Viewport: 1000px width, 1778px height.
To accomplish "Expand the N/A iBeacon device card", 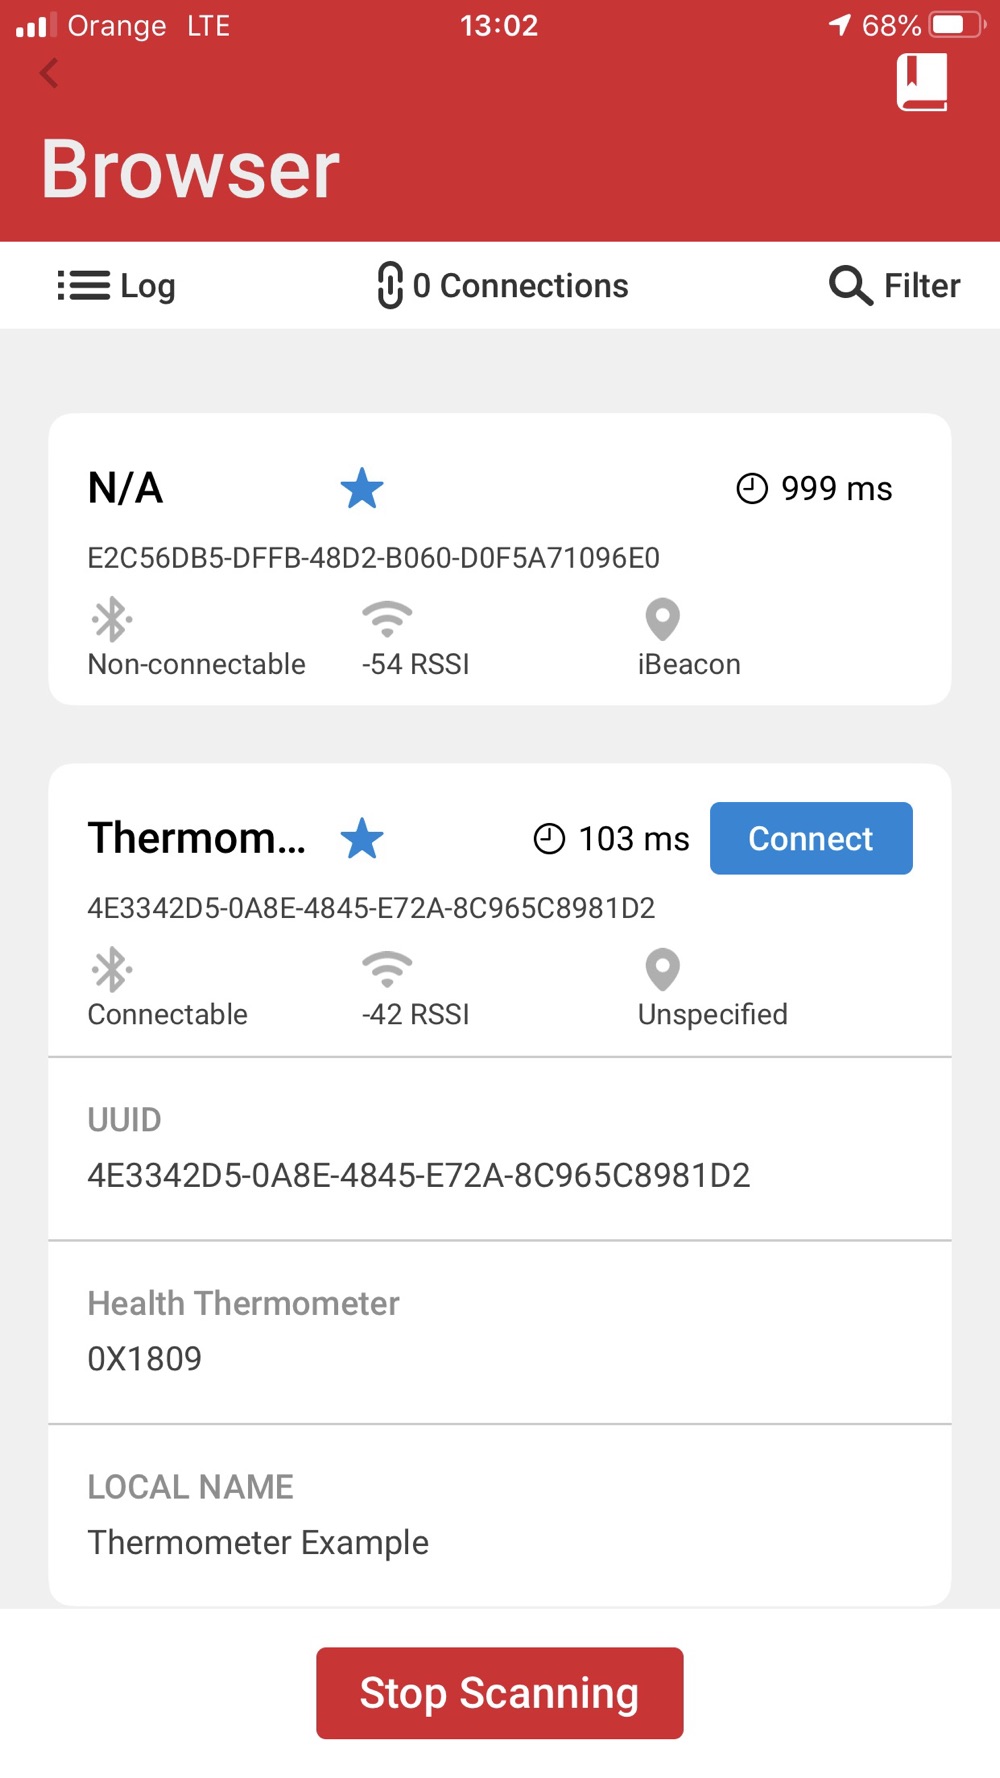I will (x=500, y=559).
